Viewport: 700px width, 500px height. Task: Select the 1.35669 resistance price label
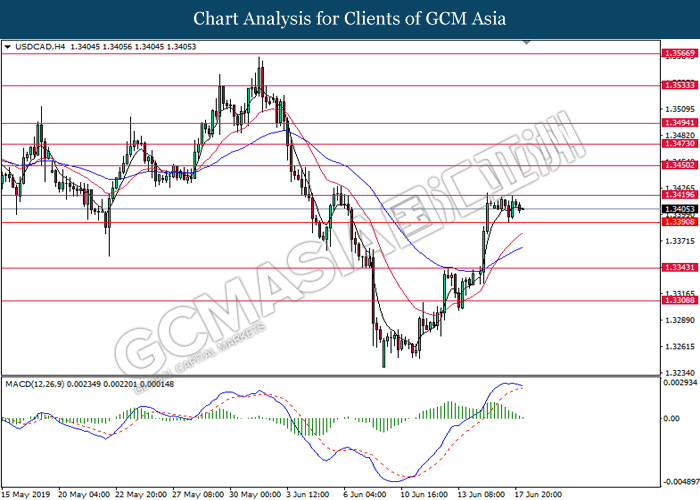(679, 54)
